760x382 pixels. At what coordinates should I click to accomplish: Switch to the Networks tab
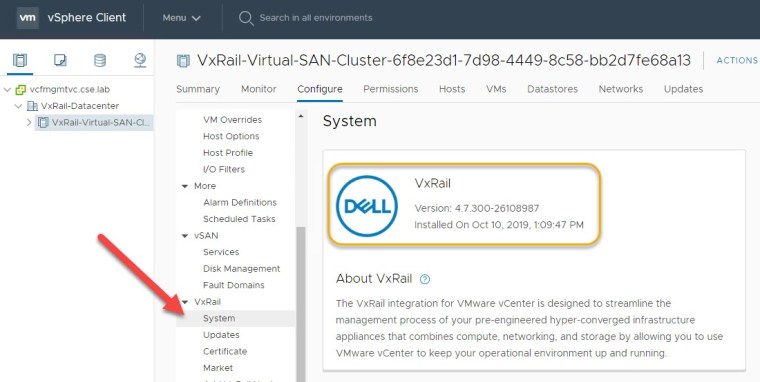(x=621, y=89)
